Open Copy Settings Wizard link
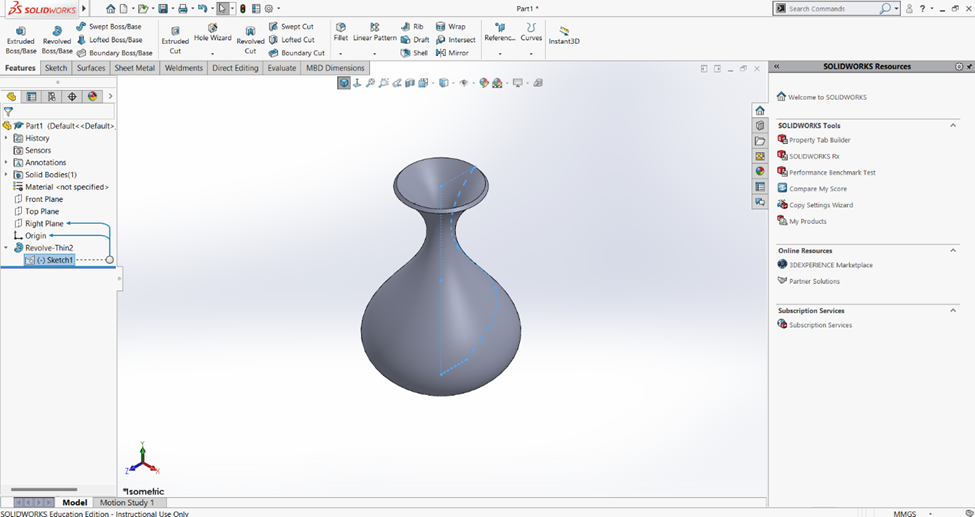This screenshot has width=975, height=517. pyautogui.click(x=815, y=205)
